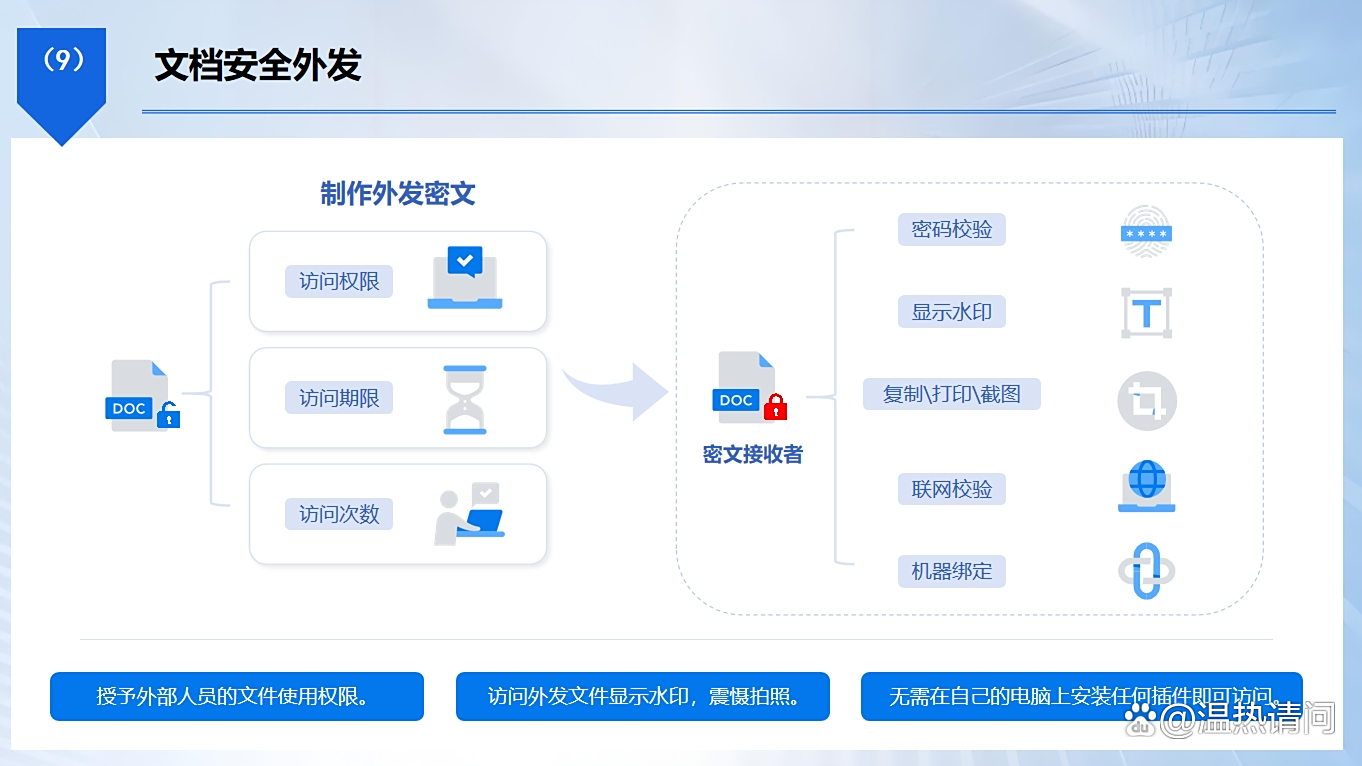Toggle the 显示水印 option
Screen dimensions: 1362x766
[951, 311]
